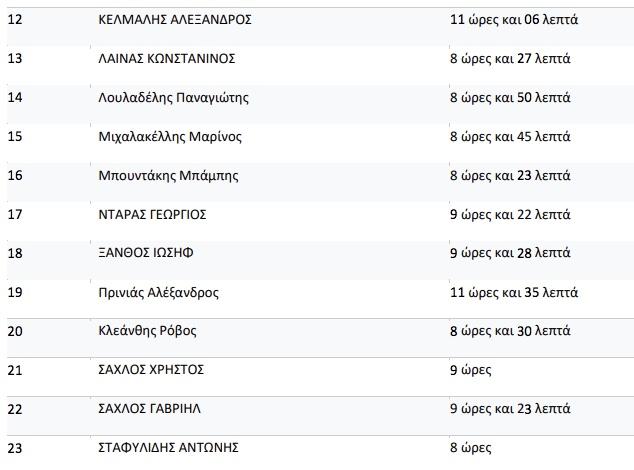Click the ΣΑΧΛΟΣ ΓΑΒΡΙΗΛ name
The height and width of the screenshot is (470, 634).
149,409
